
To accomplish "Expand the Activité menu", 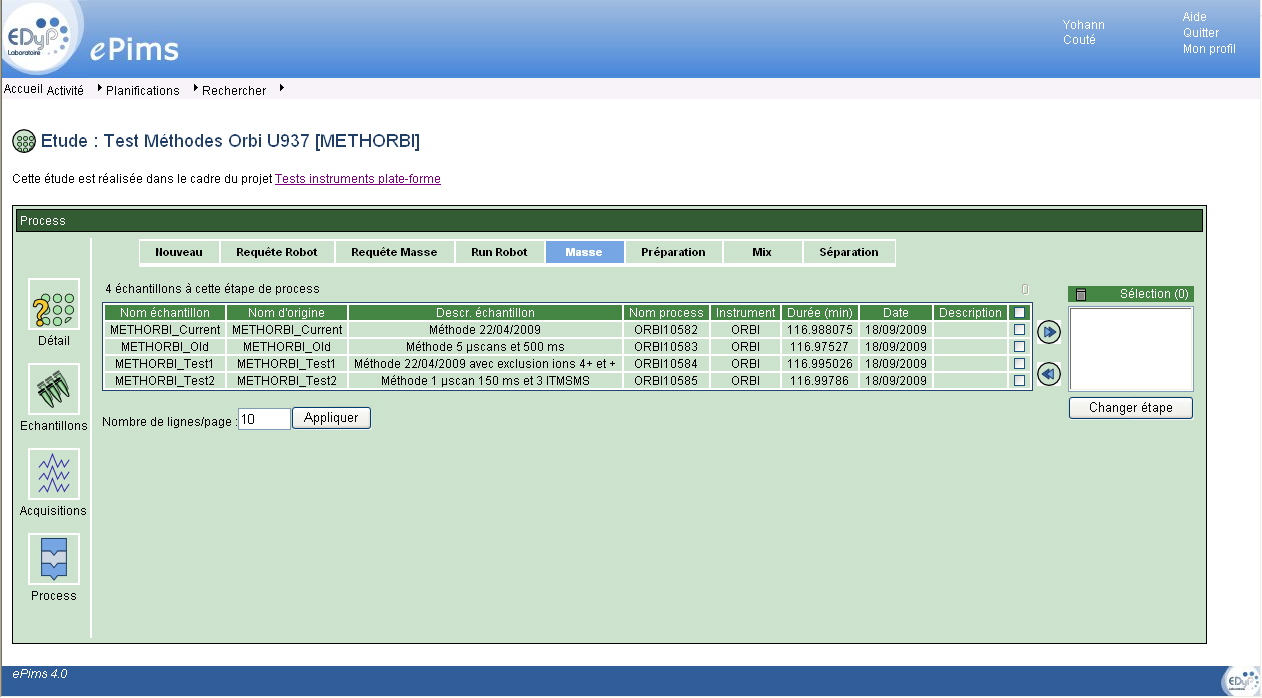I will click(66, 91).
